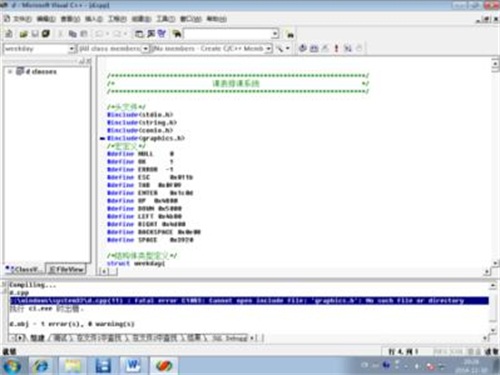Click the 'd.obj - 1 error(s), 0 warning(s)' line

tap(72, 324)
